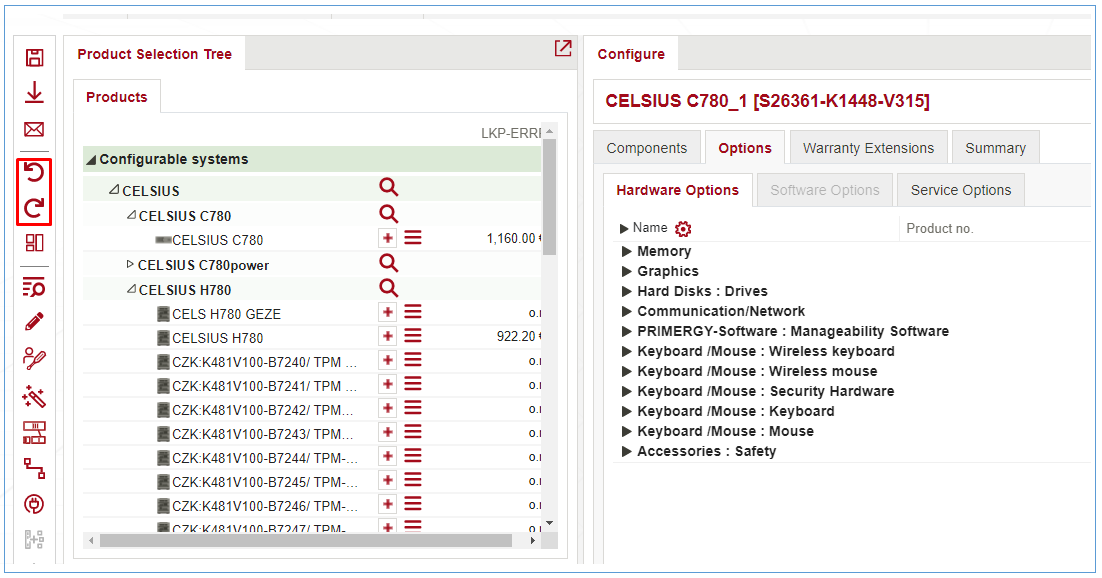Collapse the CELSIUS C780 group node
This screenshot has width=1102, height=578.
[x=131, y=215]
